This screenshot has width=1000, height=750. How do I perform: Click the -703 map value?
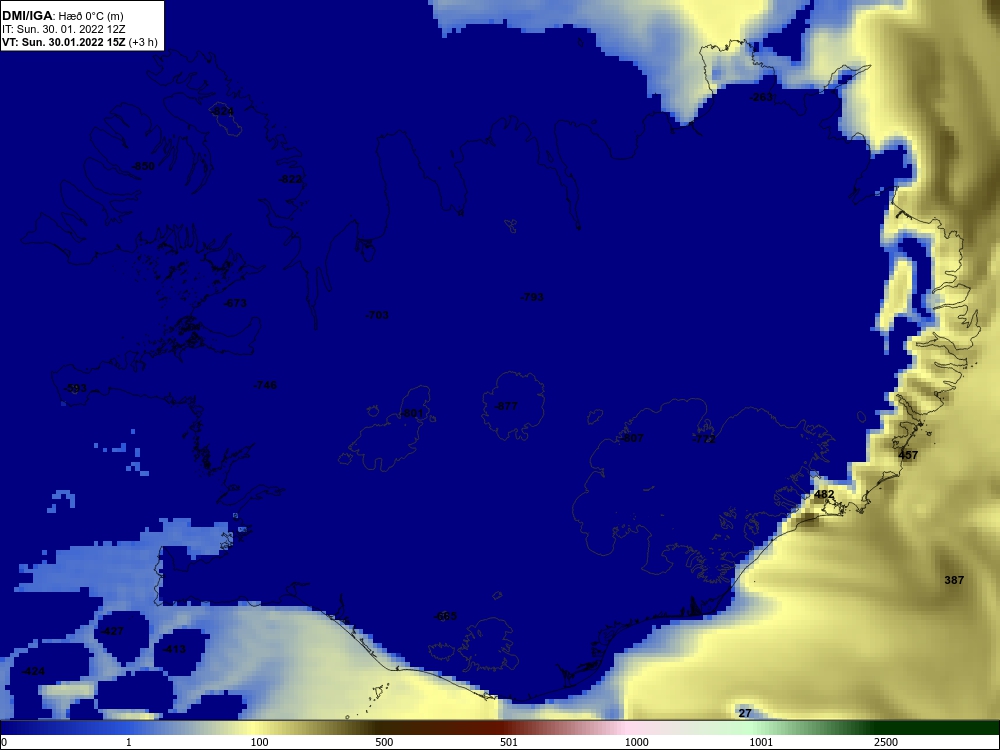(377, 315)
